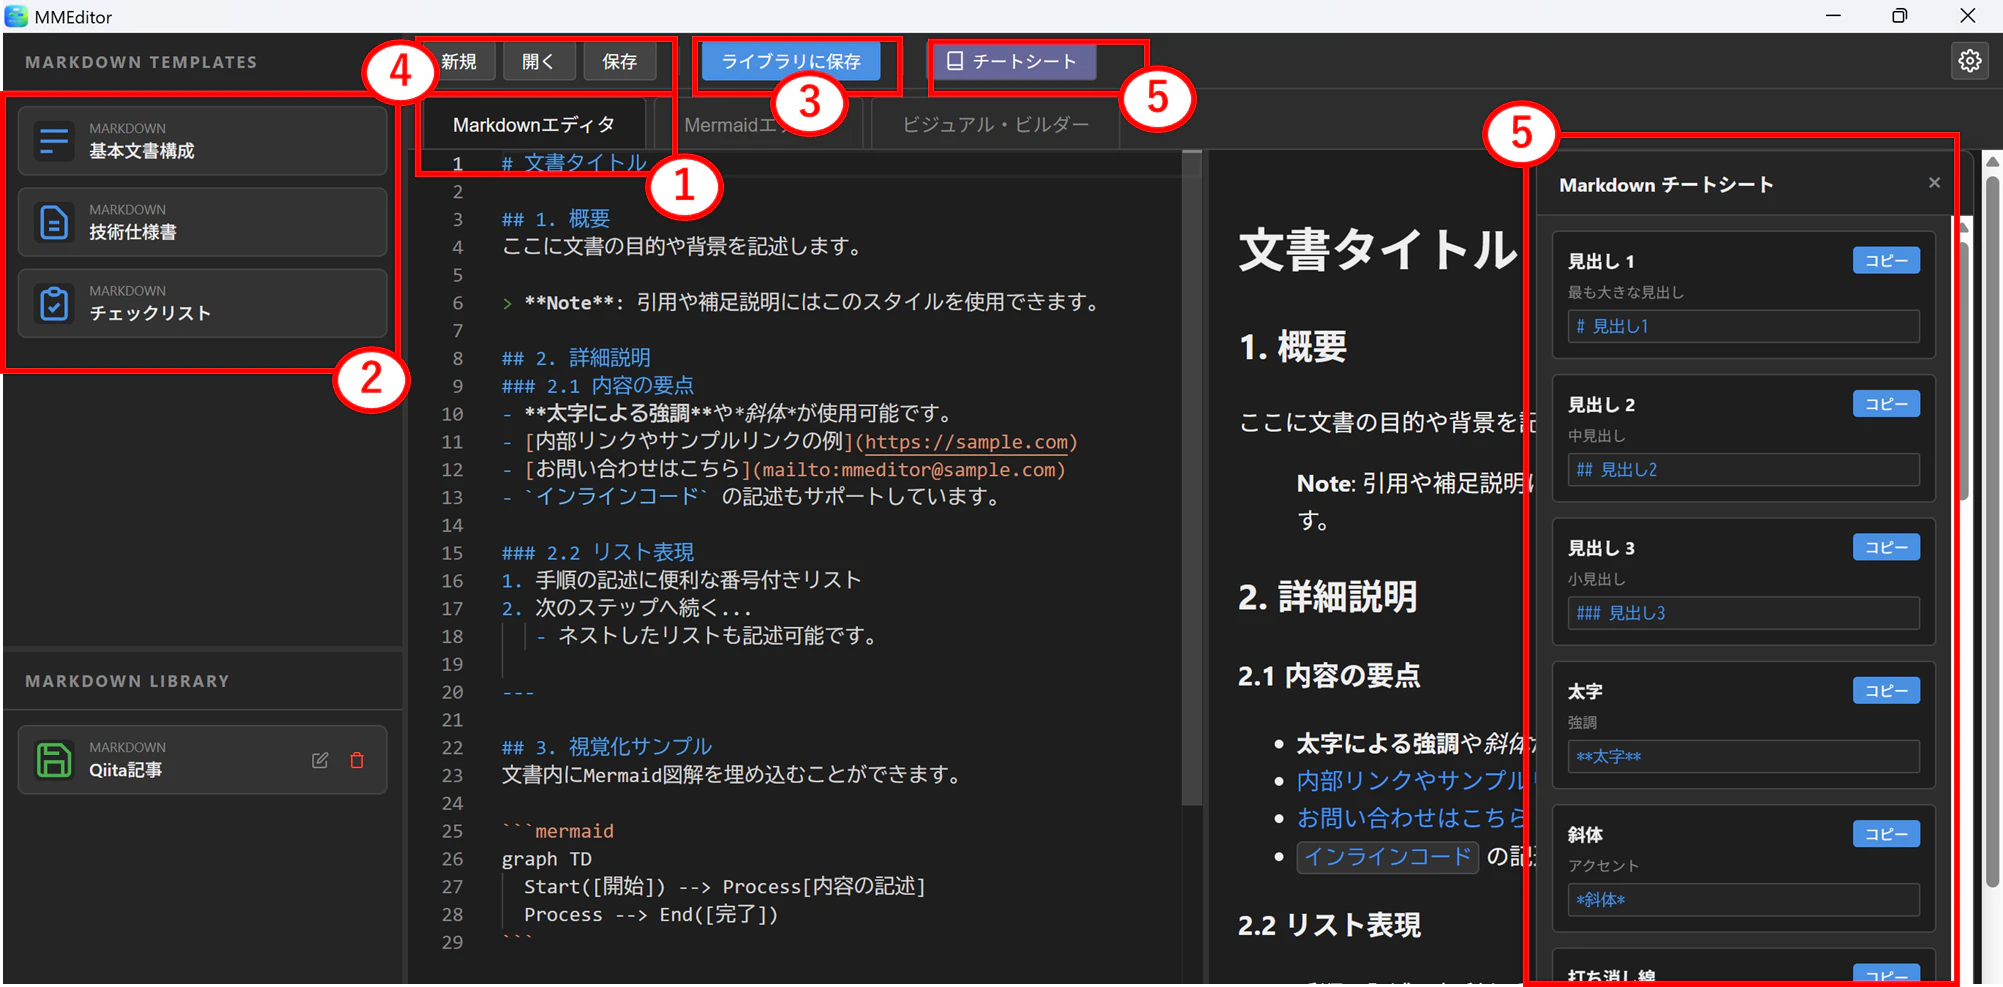Click the '## 1. 概要' heading in editor
The height and width of the screenshot is (987, 2003).
point(555,219)
